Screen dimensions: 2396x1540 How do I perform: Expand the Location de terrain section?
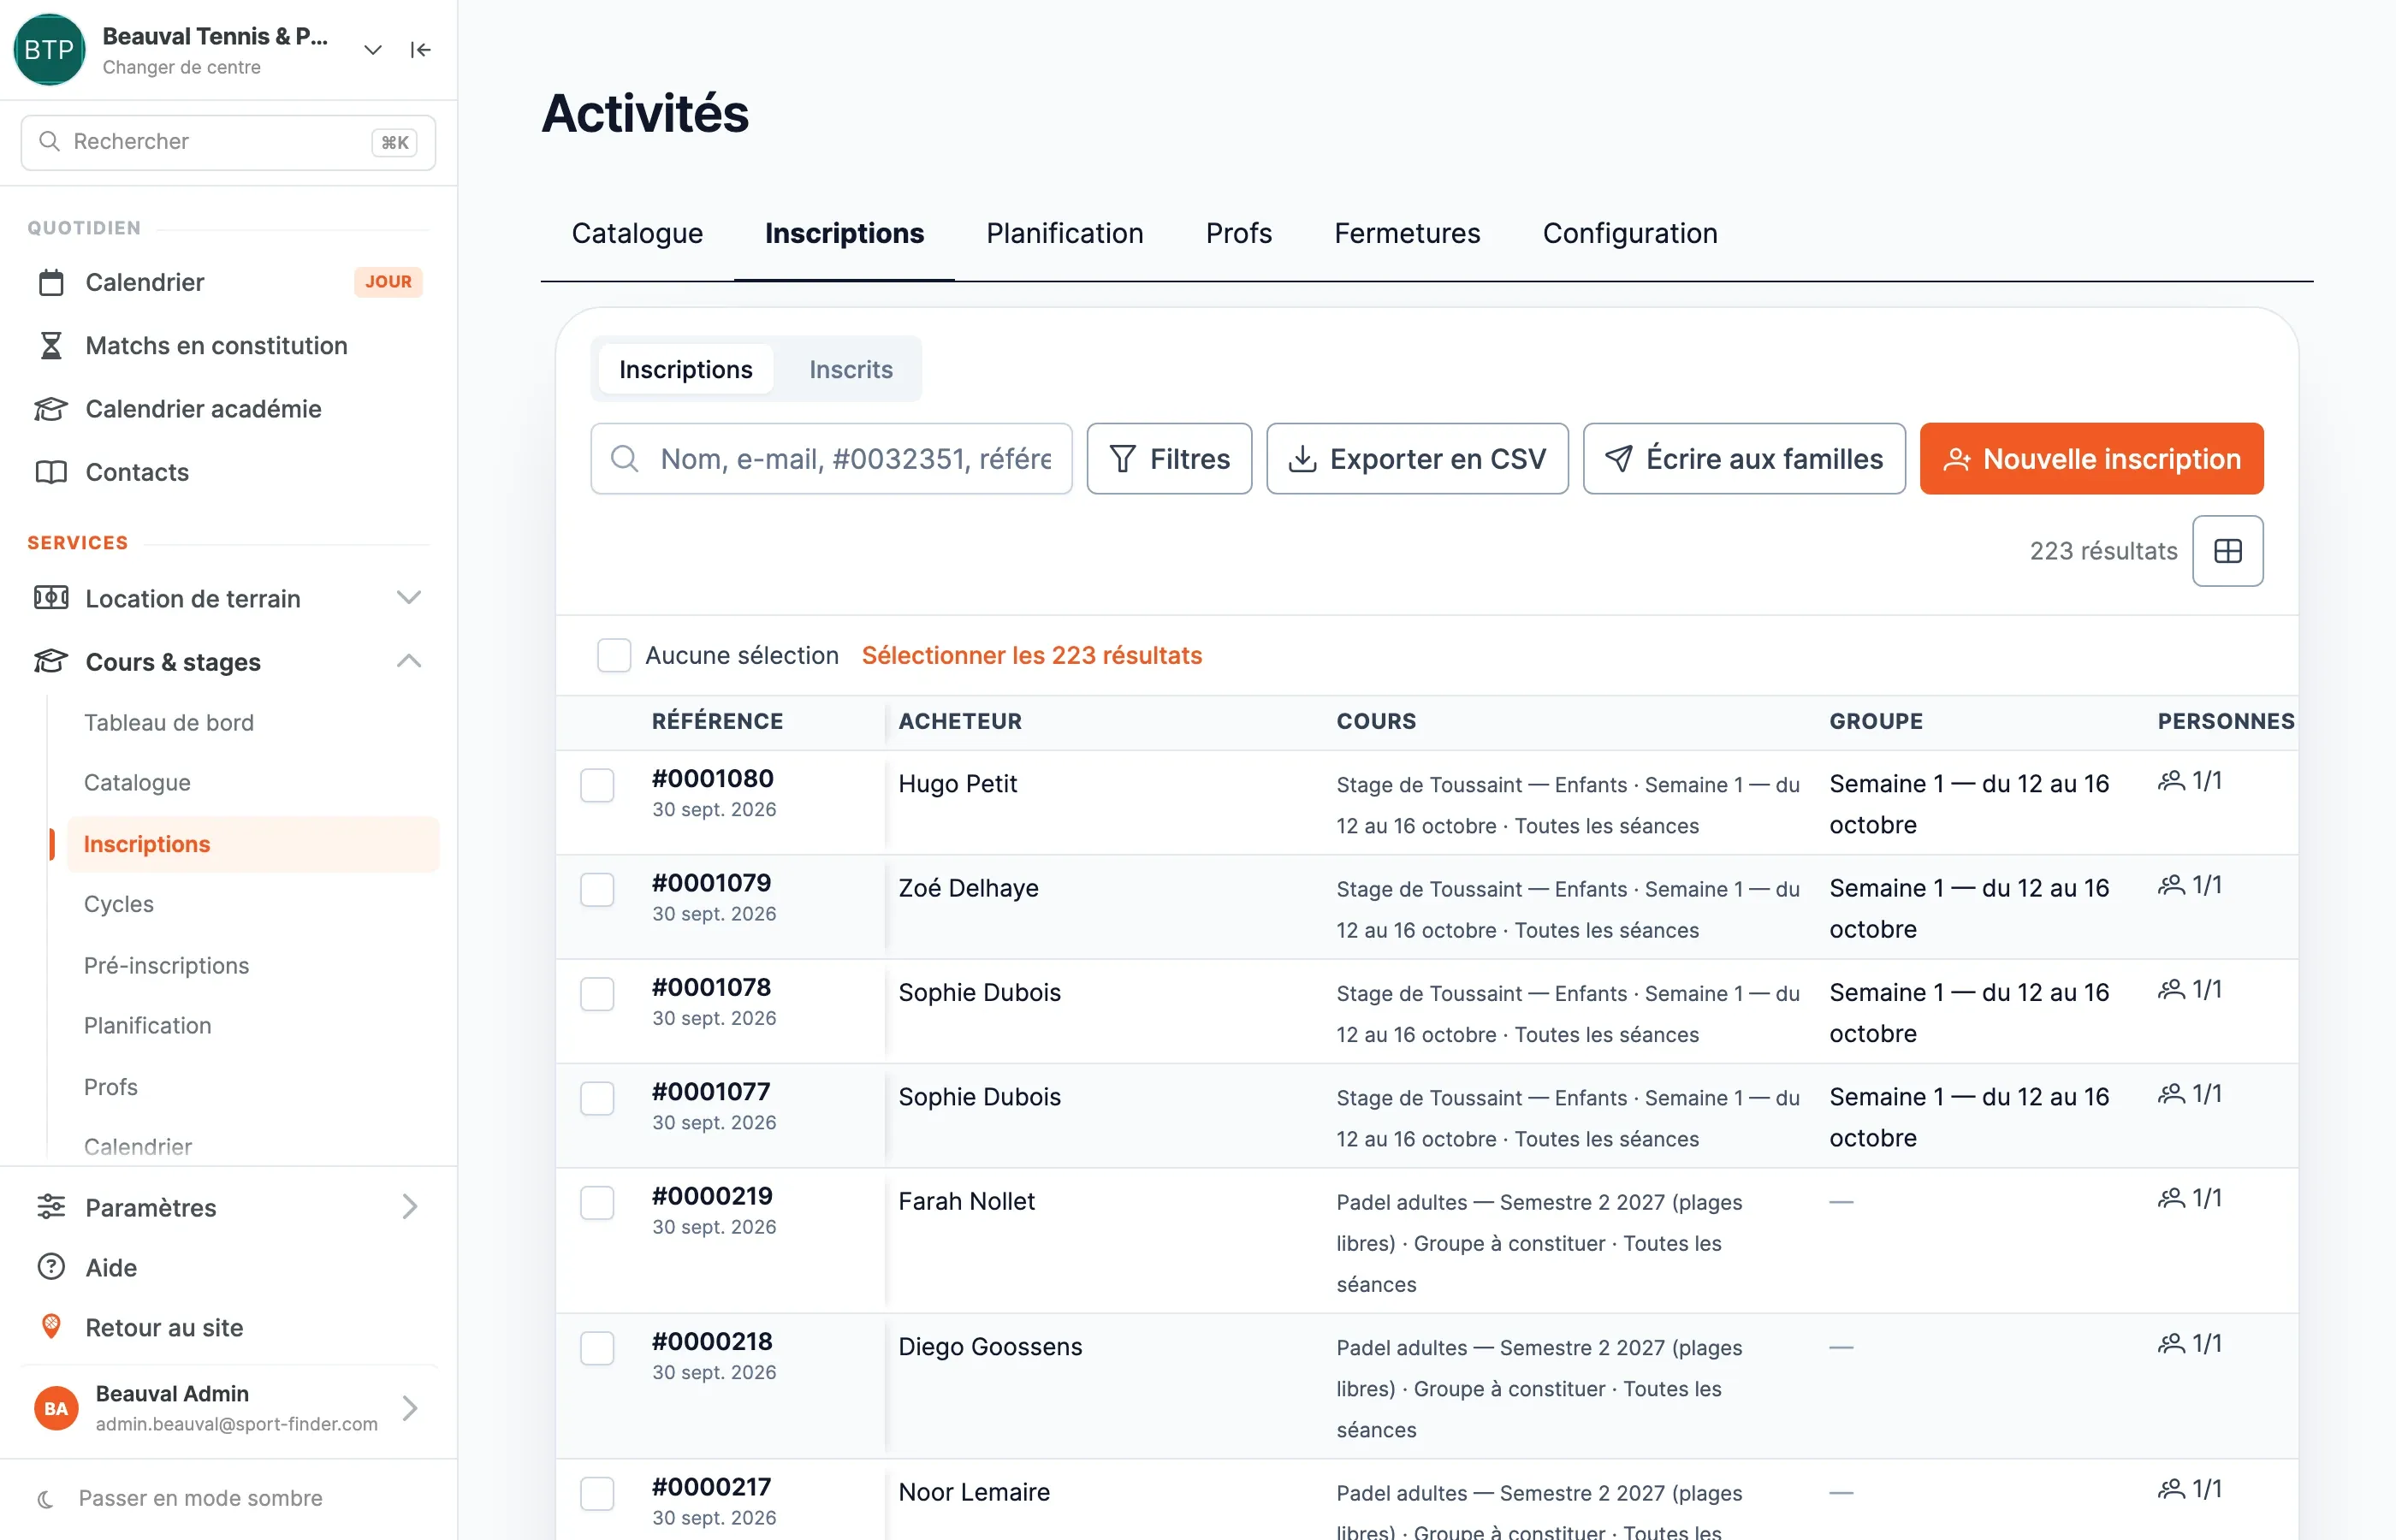408,598
